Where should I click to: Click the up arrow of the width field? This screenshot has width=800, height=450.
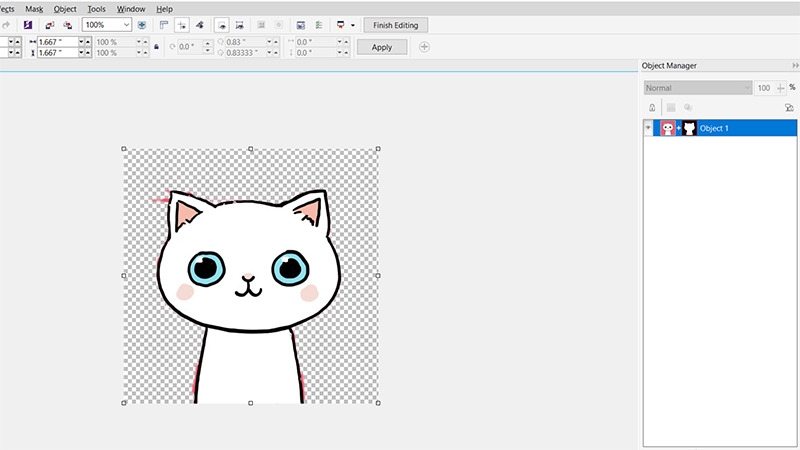[x=88, y=40]
